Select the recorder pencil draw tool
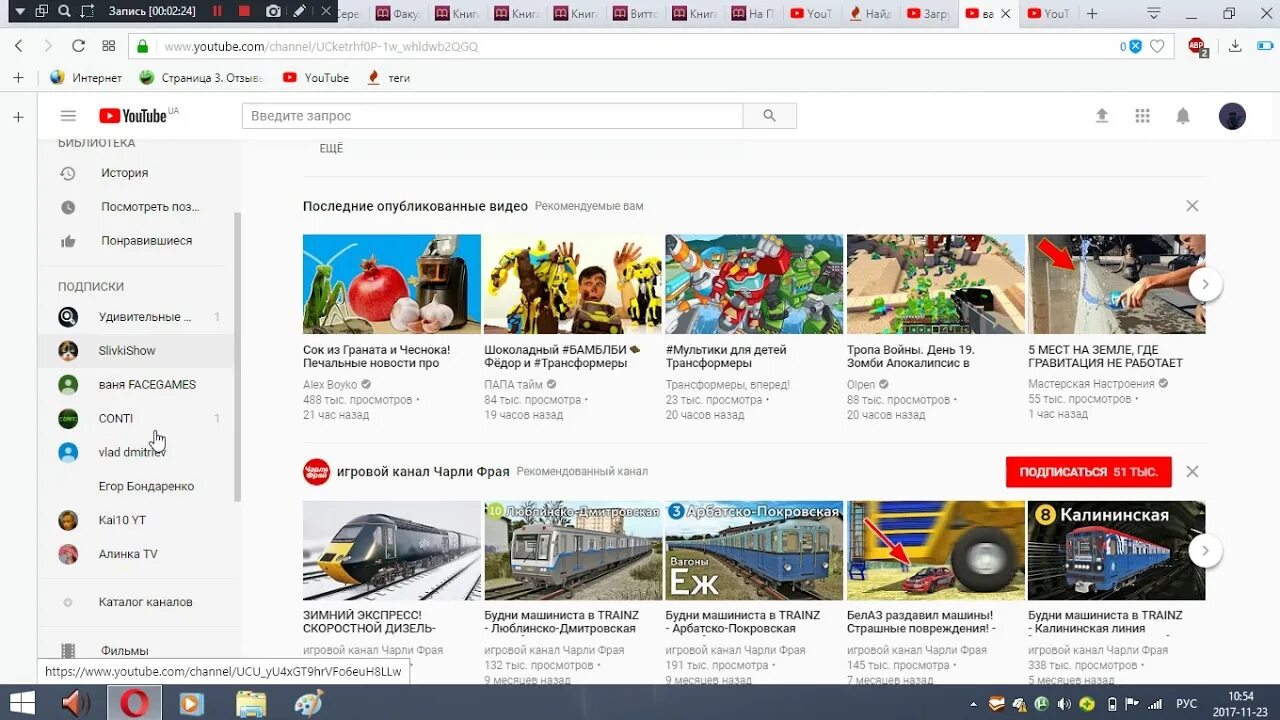 (x=299, y=11)
